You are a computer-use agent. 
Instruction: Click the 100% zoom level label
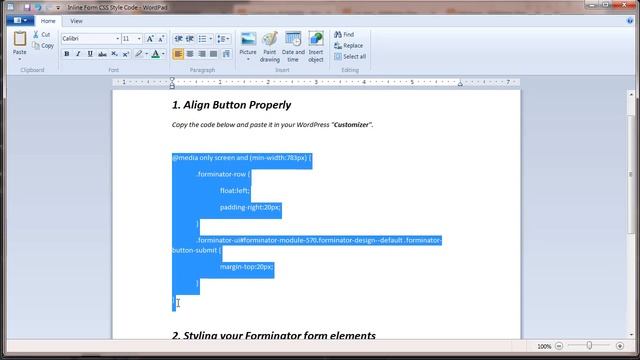544,347
